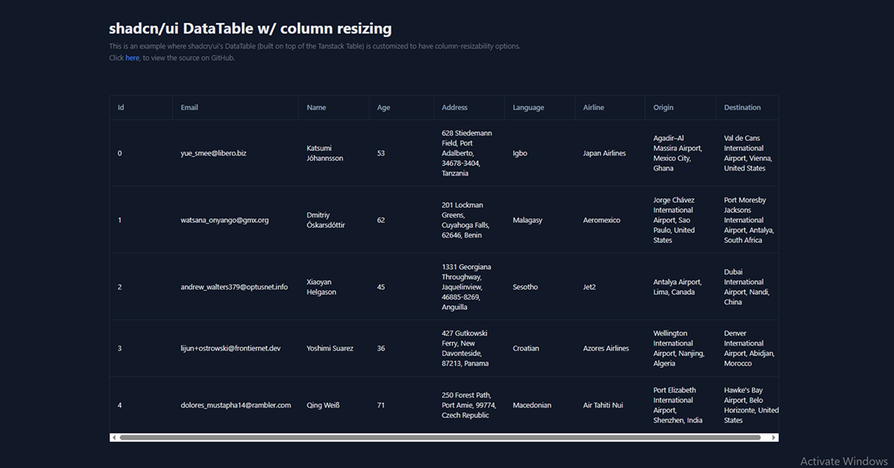
Task: Click the Airline column header
Action: 594,108
